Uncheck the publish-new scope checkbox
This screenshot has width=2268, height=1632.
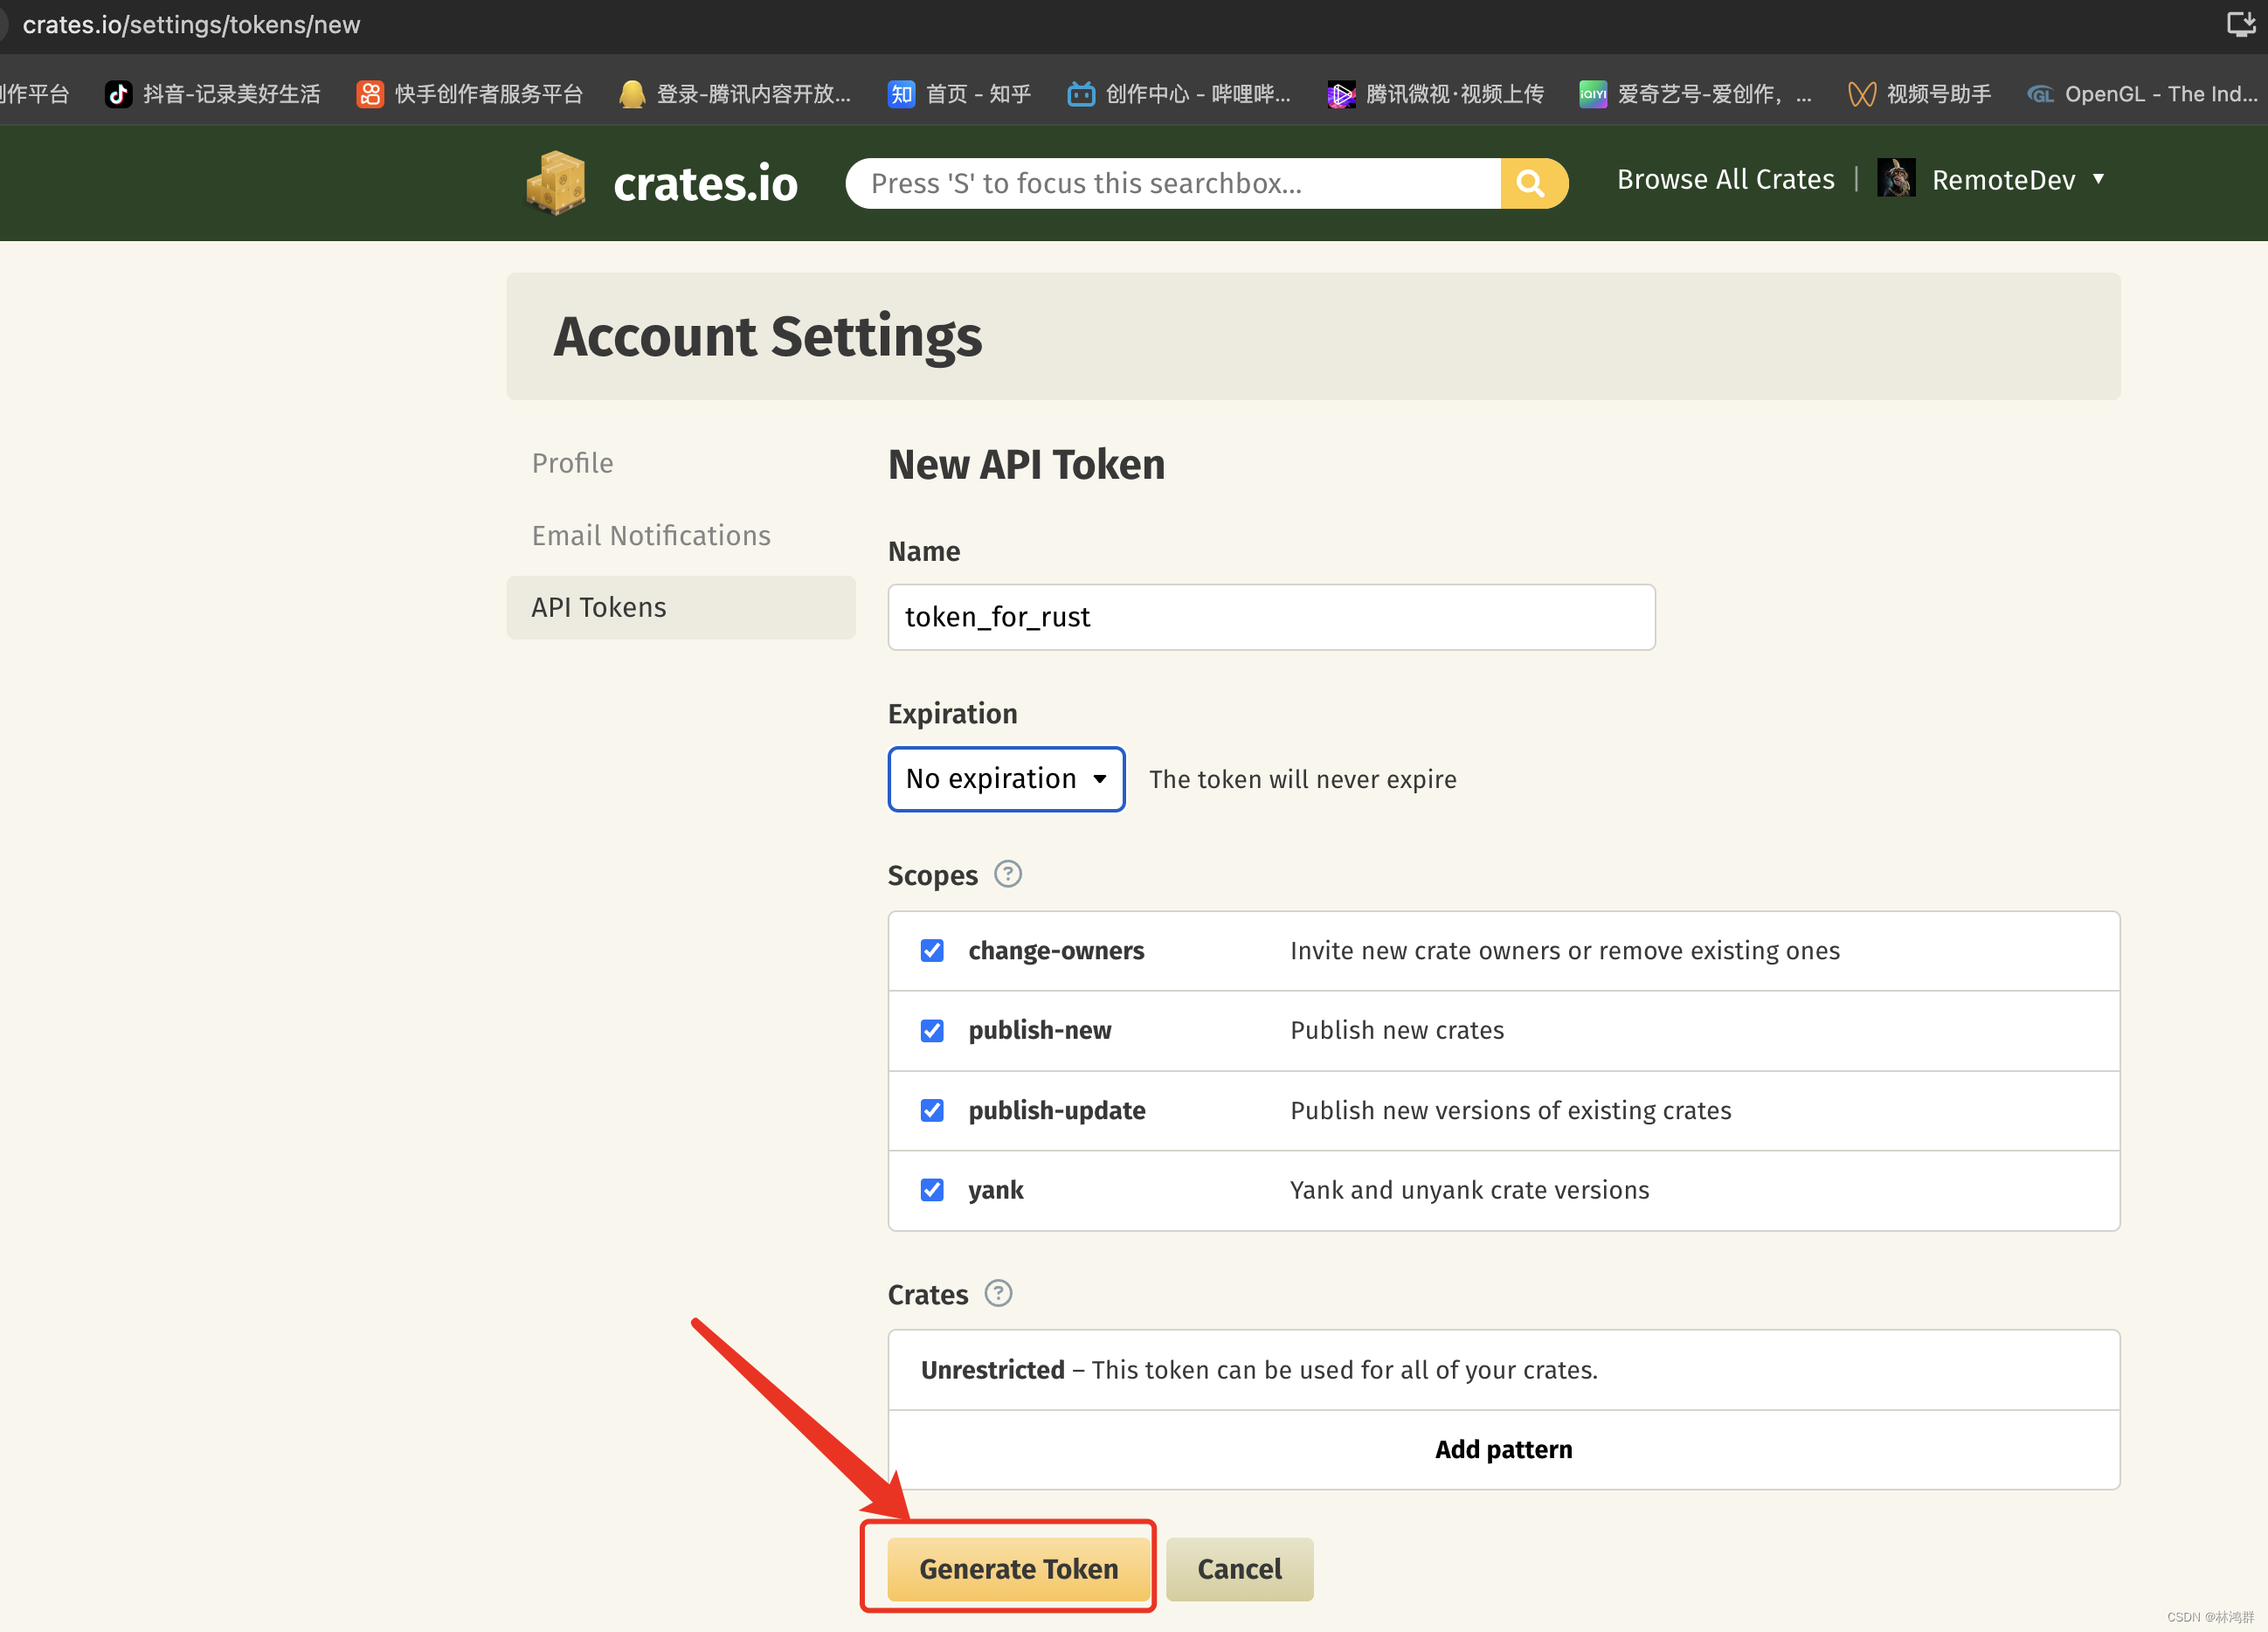tap(932, 1030)
